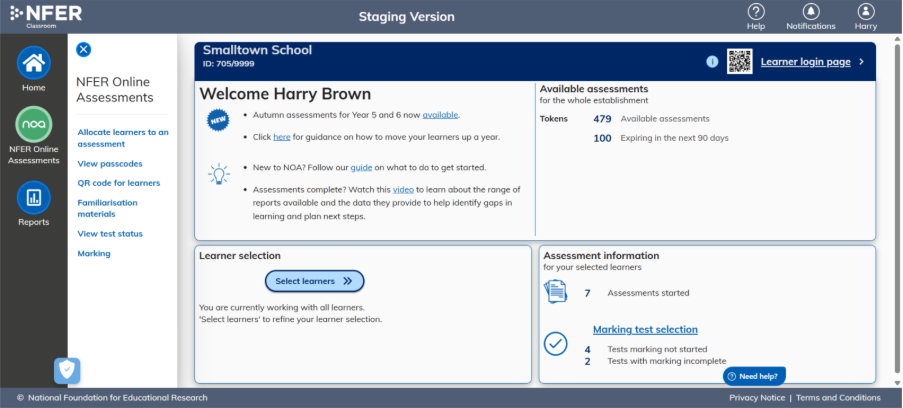903x408 pixels.
Task: Click the scrollbar up arrow
Action: click(897, 40)
